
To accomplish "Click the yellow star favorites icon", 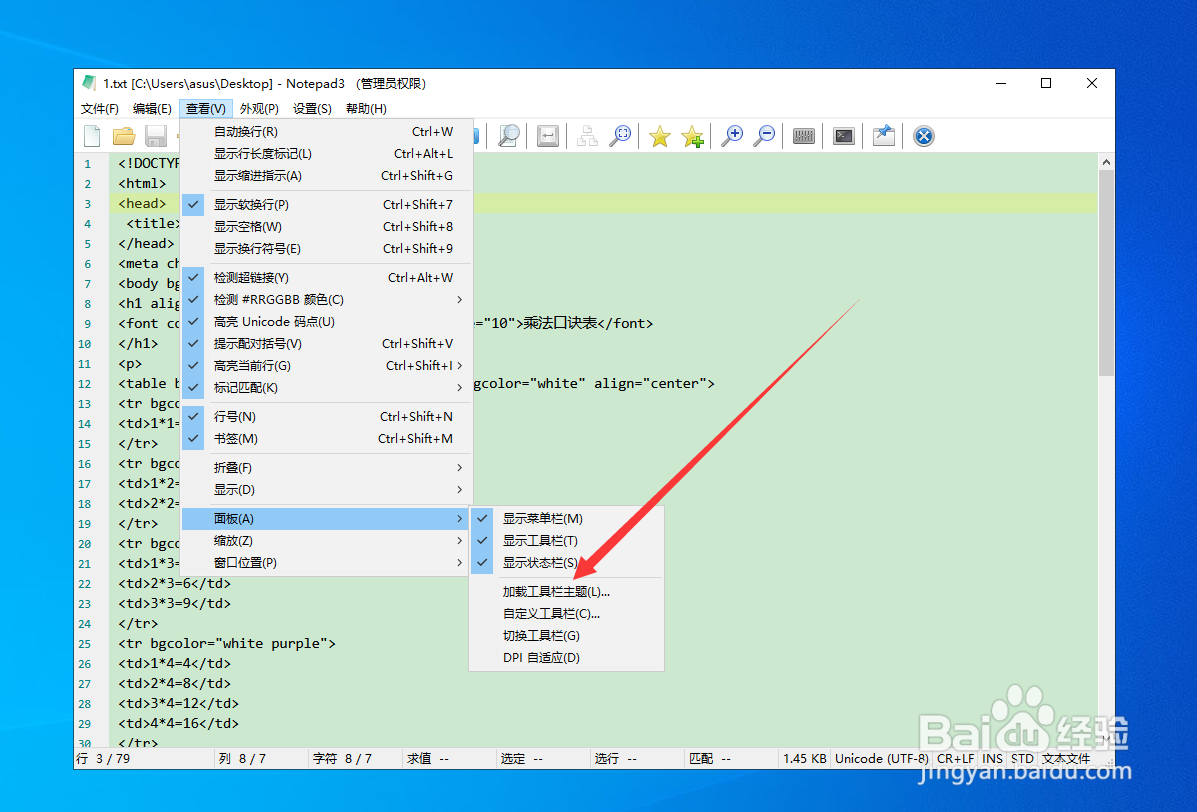I will click(x=659, y=135).
